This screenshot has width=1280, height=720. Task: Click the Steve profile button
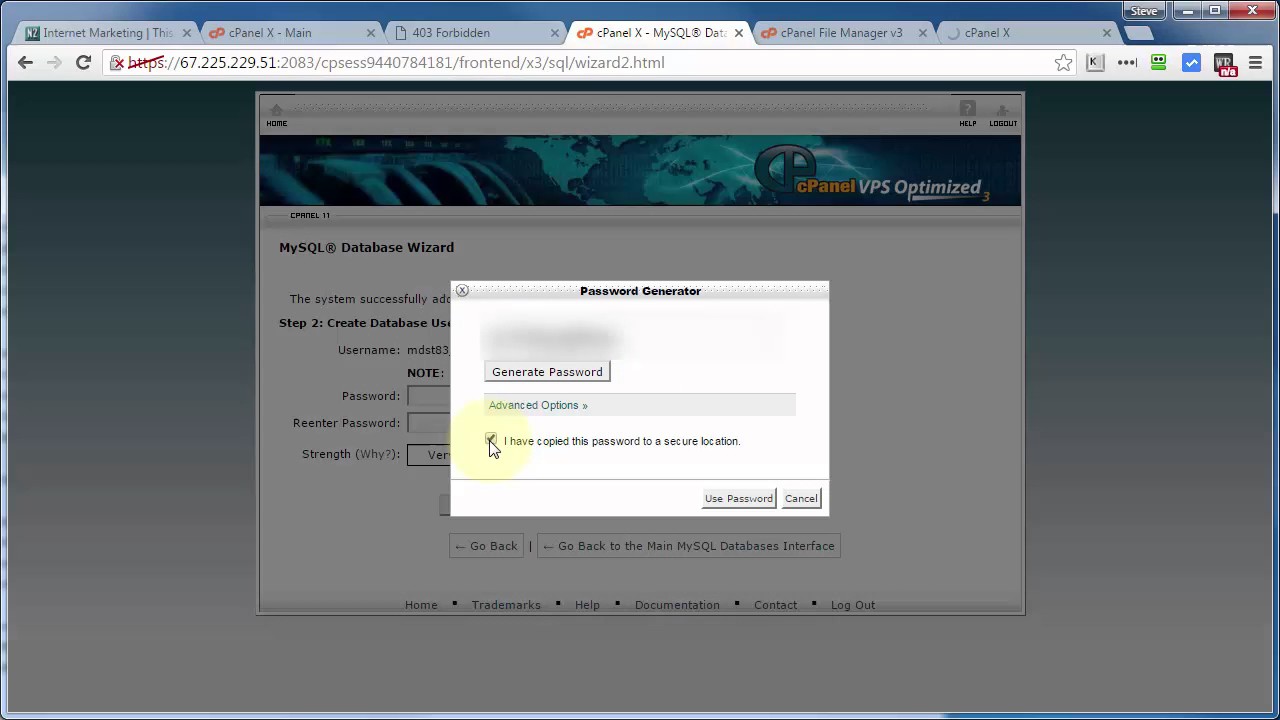coord(1144,11)
